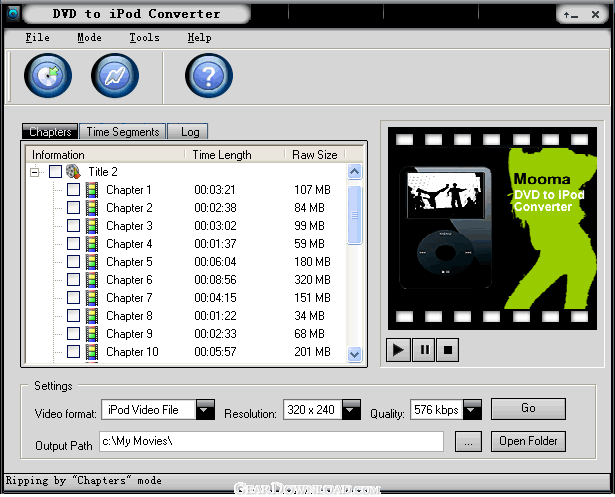Stop the preview video
Image resolution: width=615 pixels, height=497 pixels.
[448, 350]
